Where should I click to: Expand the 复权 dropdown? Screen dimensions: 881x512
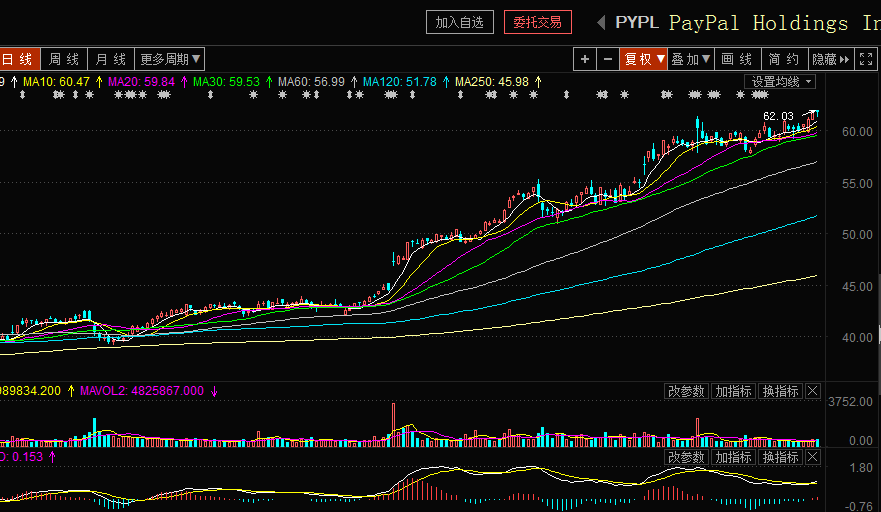[x=643, y=59]
